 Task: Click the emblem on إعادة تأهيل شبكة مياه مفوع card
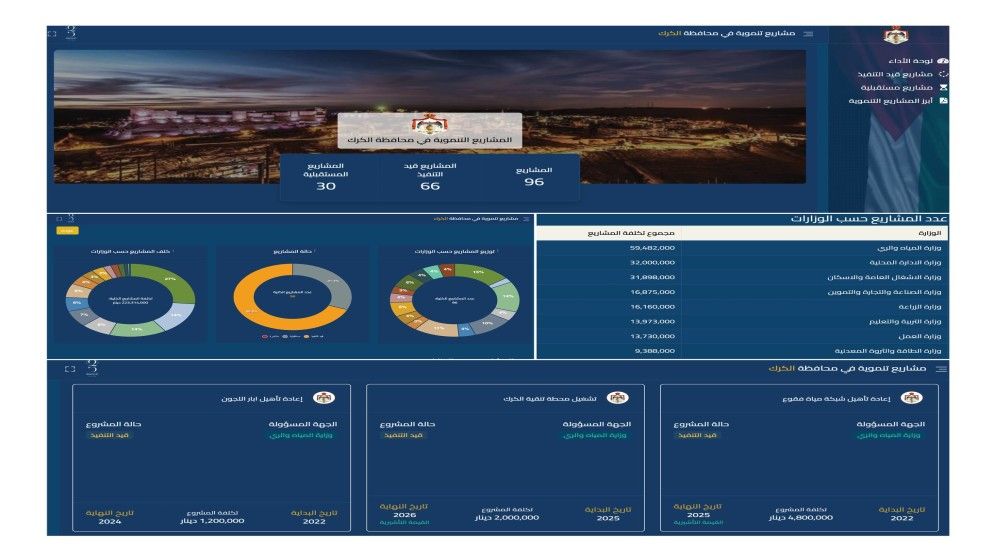912,398
